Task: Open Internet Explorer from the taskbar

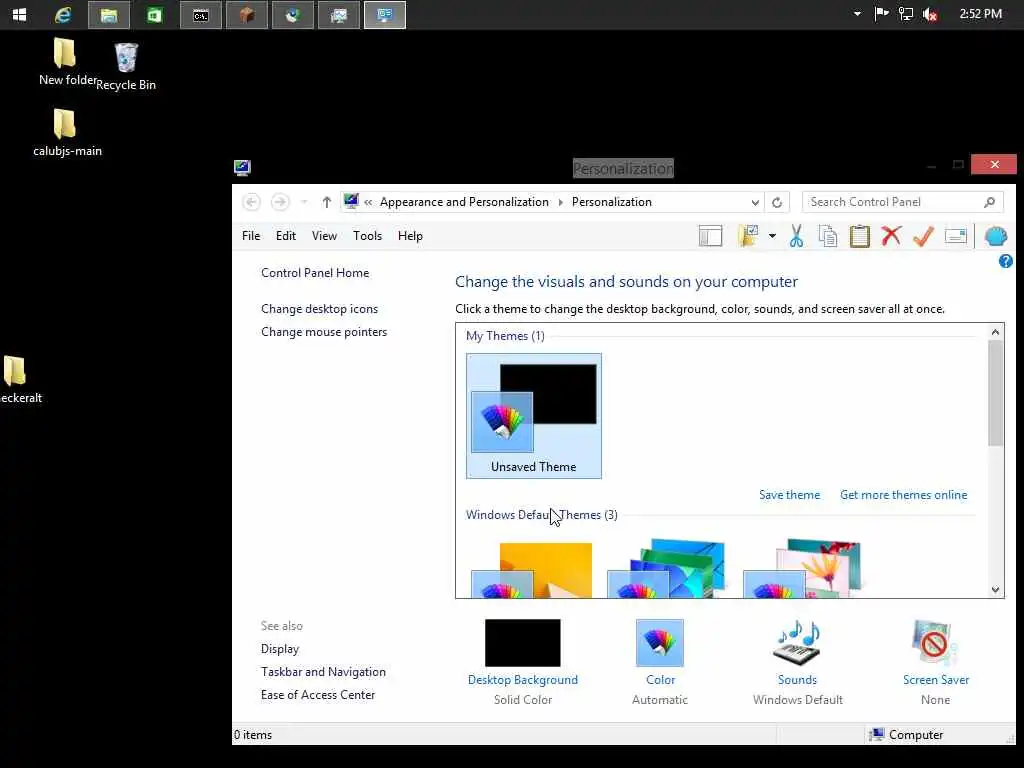Action: [x=63, y=14]
